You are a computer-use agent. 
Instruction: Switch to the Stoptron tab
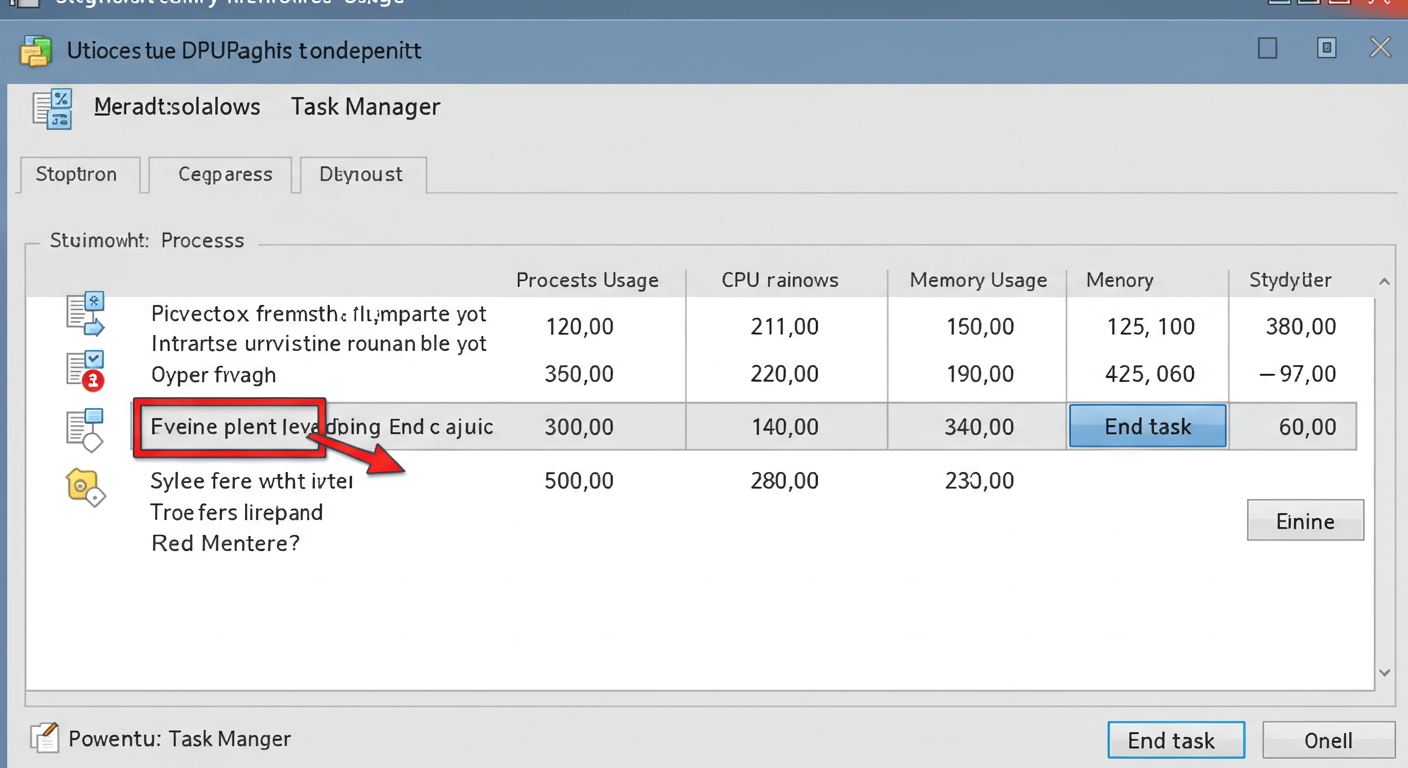coord(79,174)
